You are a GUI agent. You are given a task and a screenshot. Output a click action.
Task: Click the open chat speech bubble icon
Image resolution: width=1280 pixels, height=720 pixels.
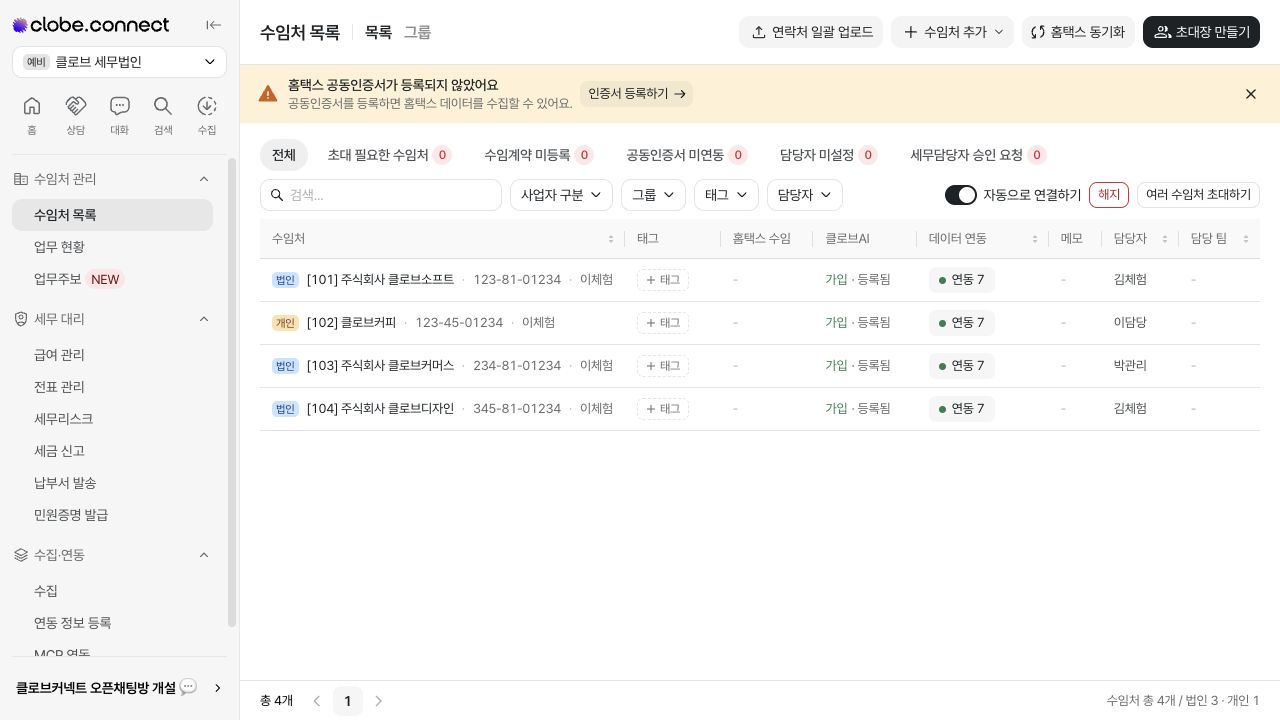(x=188, y=687)
